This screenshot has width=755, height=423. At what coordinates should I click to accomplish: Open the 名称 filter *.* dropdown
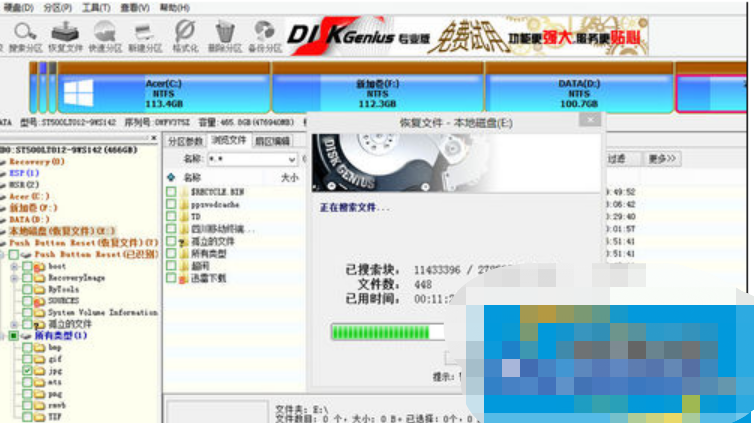(x=292, y=159)
